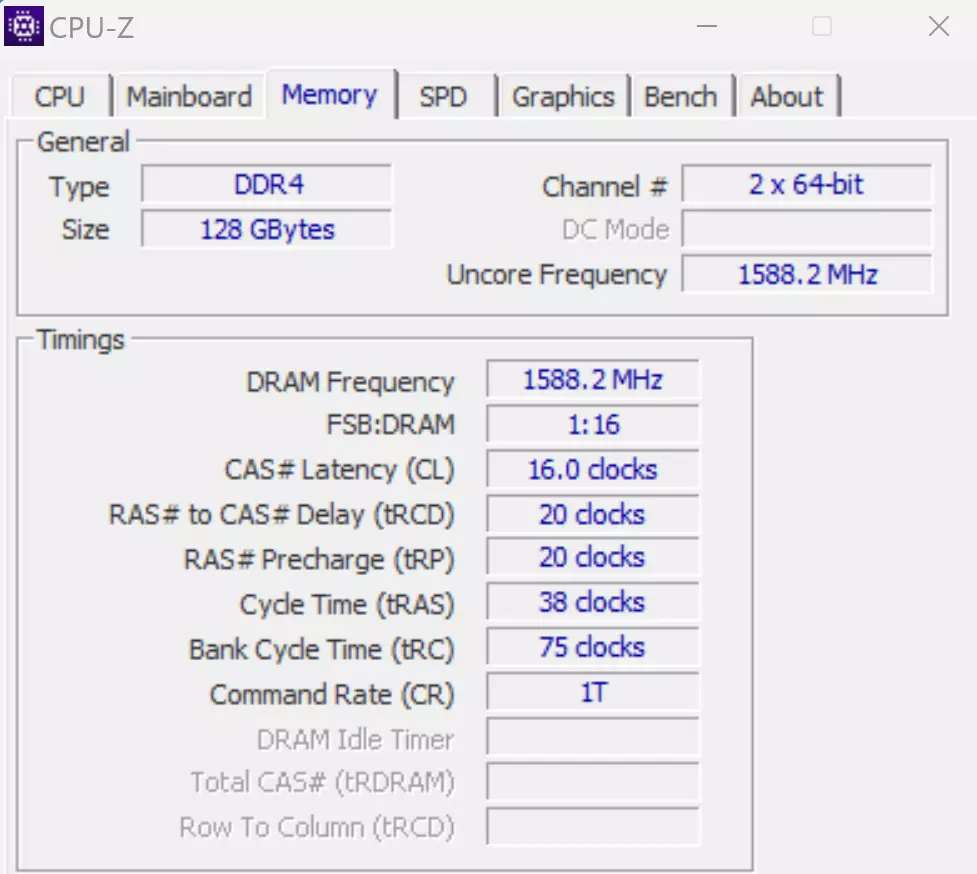Viewport: 977px width, 874px height.
Task: Click the RAS# to CAS# Delay label
Action: pyautogui.click(x=282, y=515)
